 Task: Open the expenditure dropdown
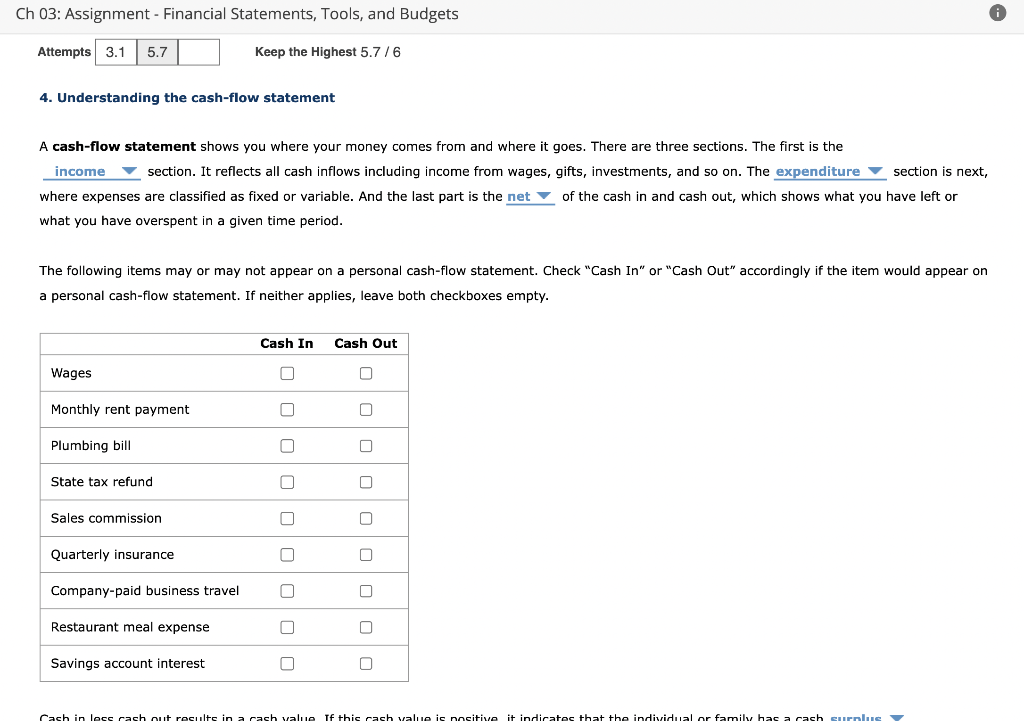click(829, 171)
